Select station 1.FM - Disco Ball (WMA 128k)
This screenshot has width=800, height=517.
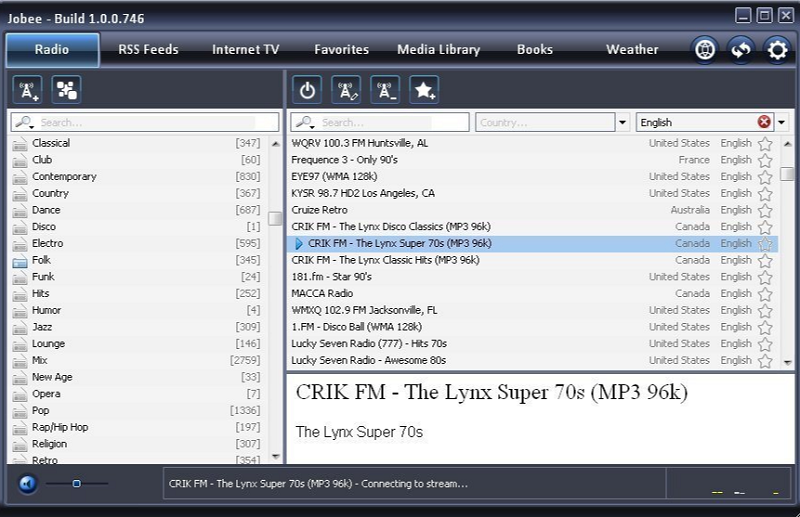(533, 327)
